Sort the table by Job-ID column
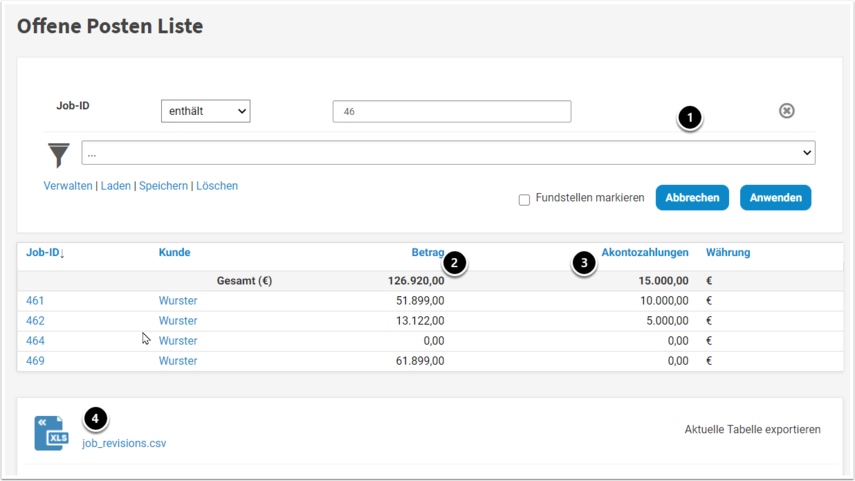The height and width of the screenshot is (481, 855). pos(45,253)
